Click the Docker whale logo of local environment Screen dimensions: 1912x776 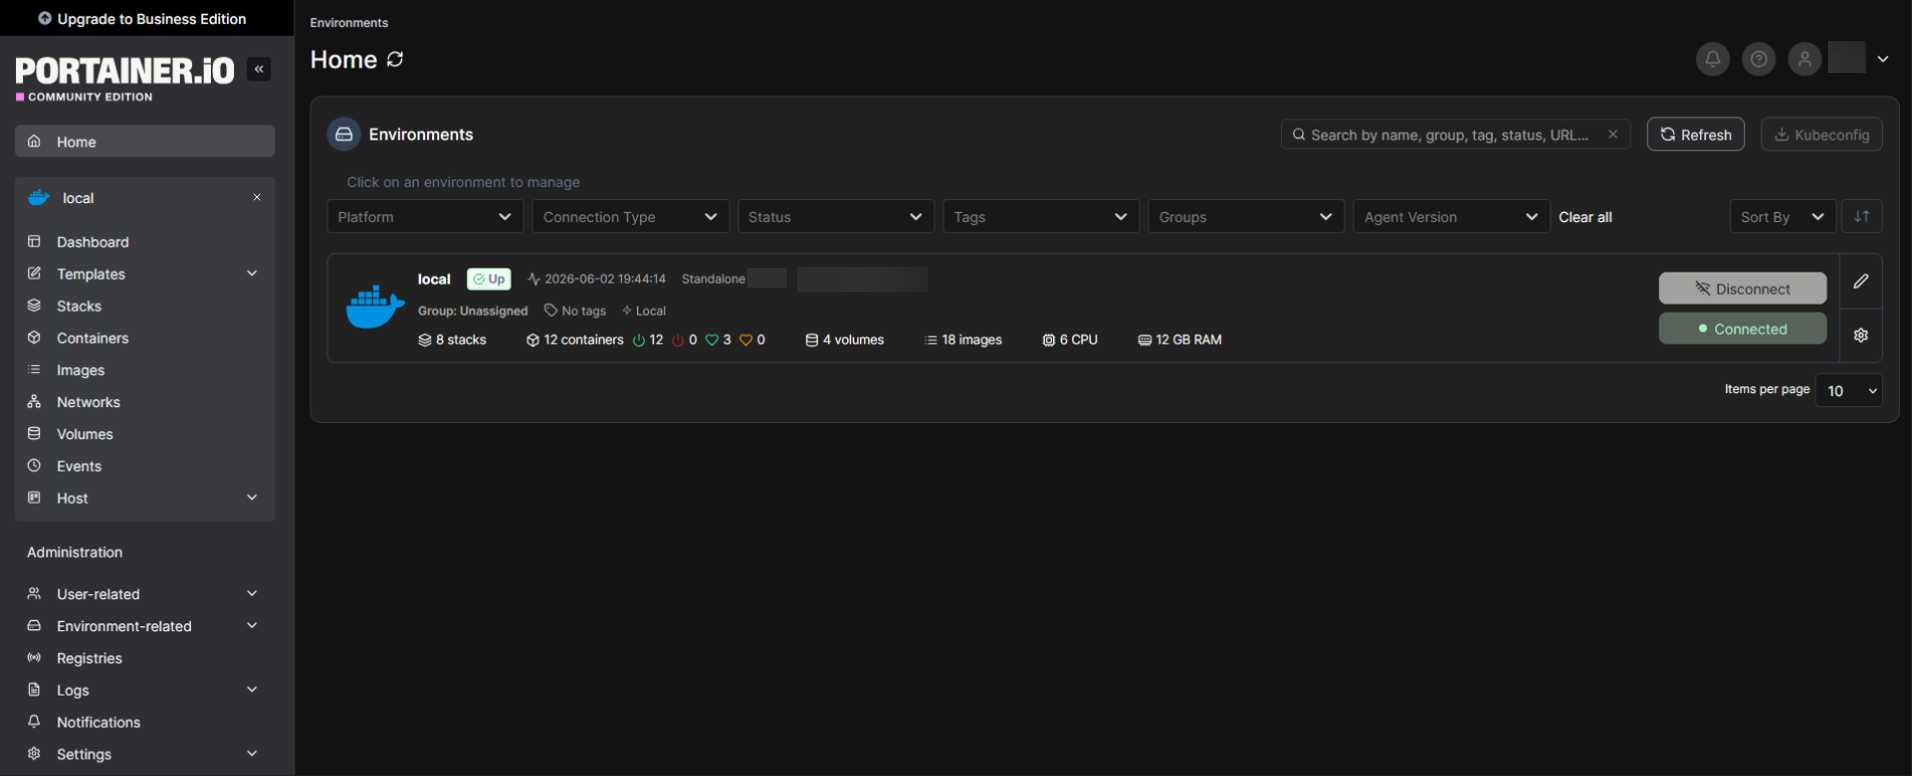pos(375,307)
